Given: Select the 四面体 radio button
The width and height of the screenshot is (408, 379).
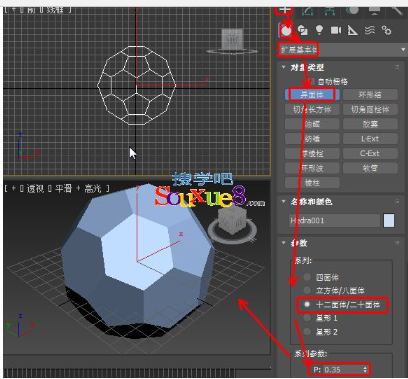Looking at the screenshot, I should tap(307, 277).
